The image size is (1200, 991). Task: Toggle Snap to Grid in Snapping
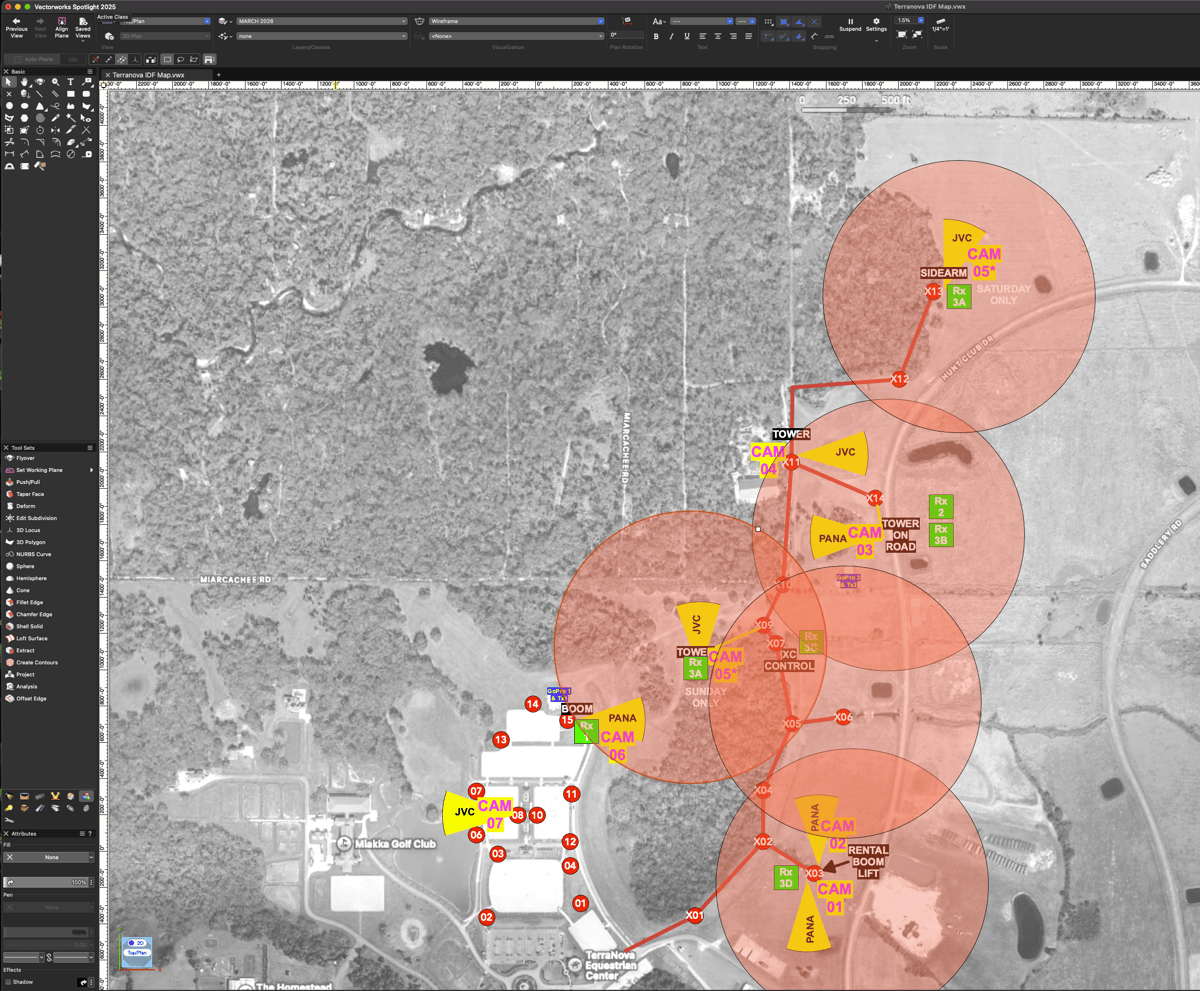click(x=769, y=21)
